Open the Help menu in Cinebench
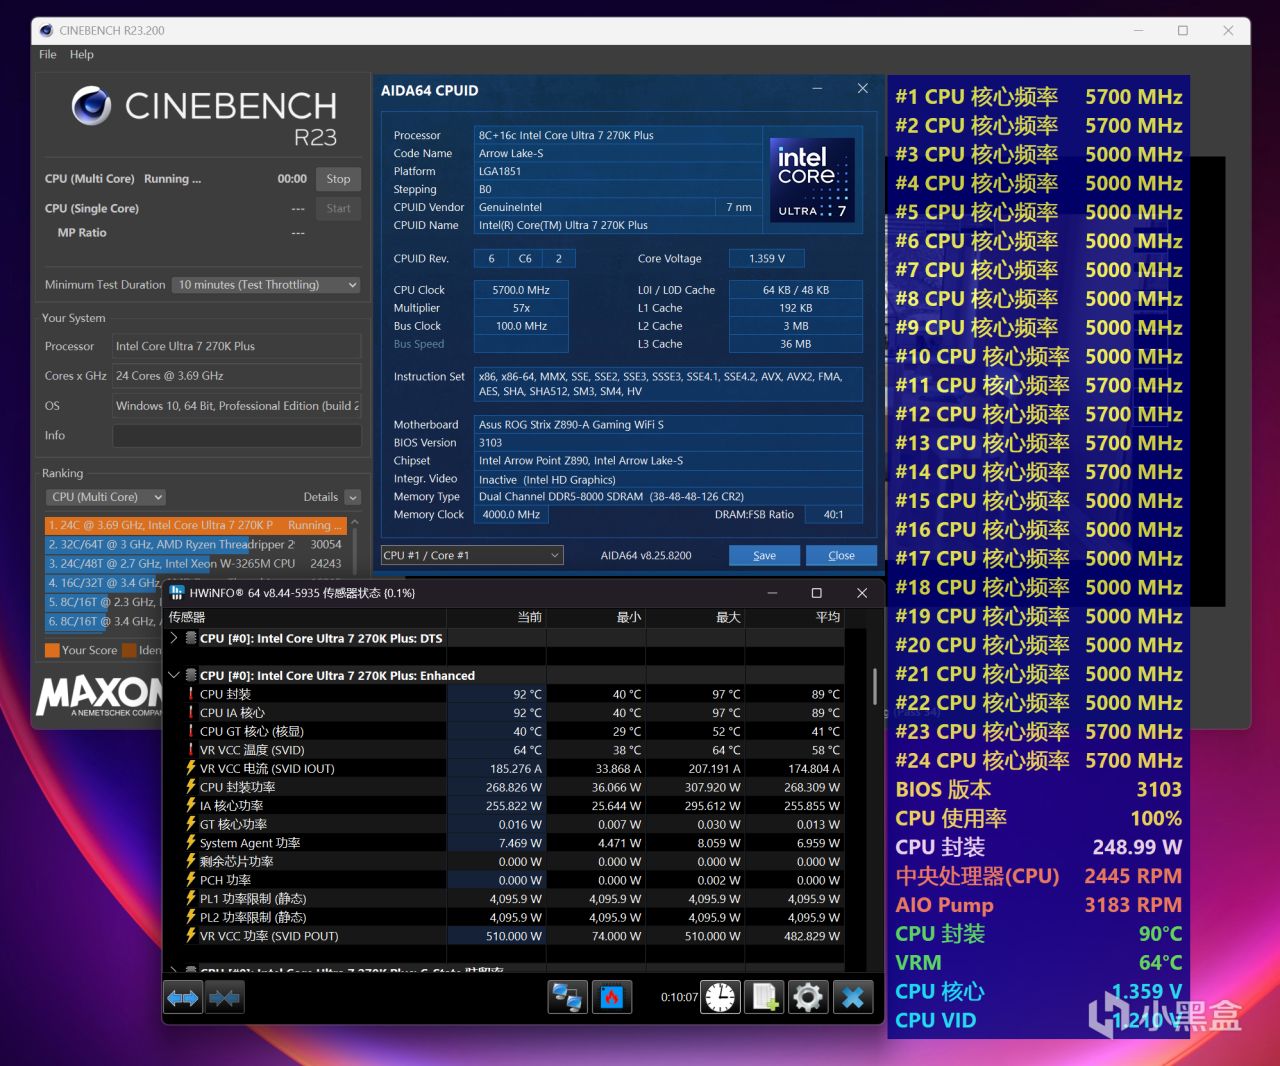The image size is (1280, 1066). coord(82,55)
